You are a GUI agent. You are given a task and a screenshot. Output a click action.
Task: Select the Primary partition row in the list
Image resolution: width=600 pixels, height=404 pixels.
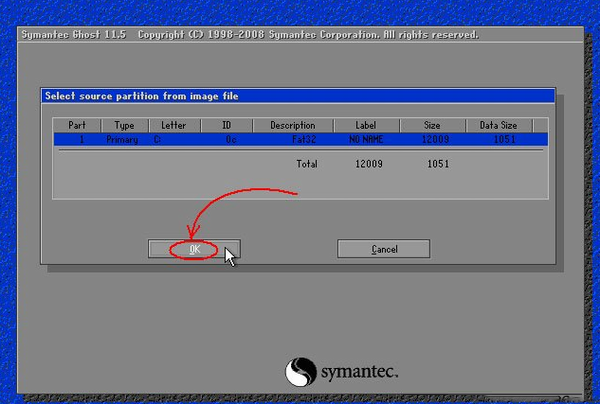[301, 139]
